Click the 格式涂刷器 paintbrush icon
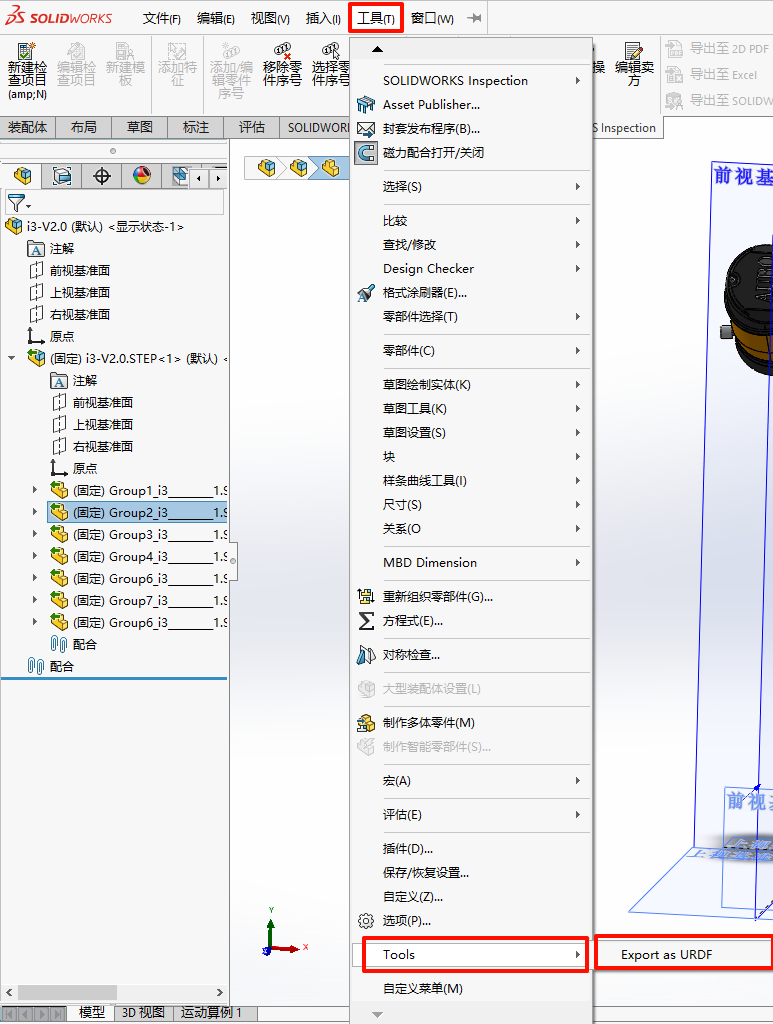This screenshot has width=773, height=1024. [x=366, y=293]
